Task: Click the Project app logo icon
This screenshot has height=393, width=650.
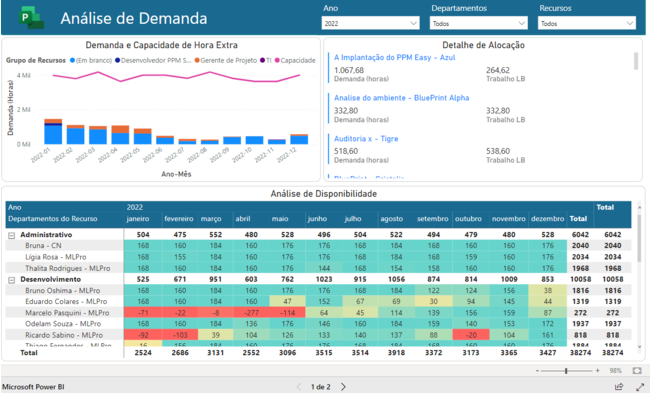Action: tap(31, 18)
